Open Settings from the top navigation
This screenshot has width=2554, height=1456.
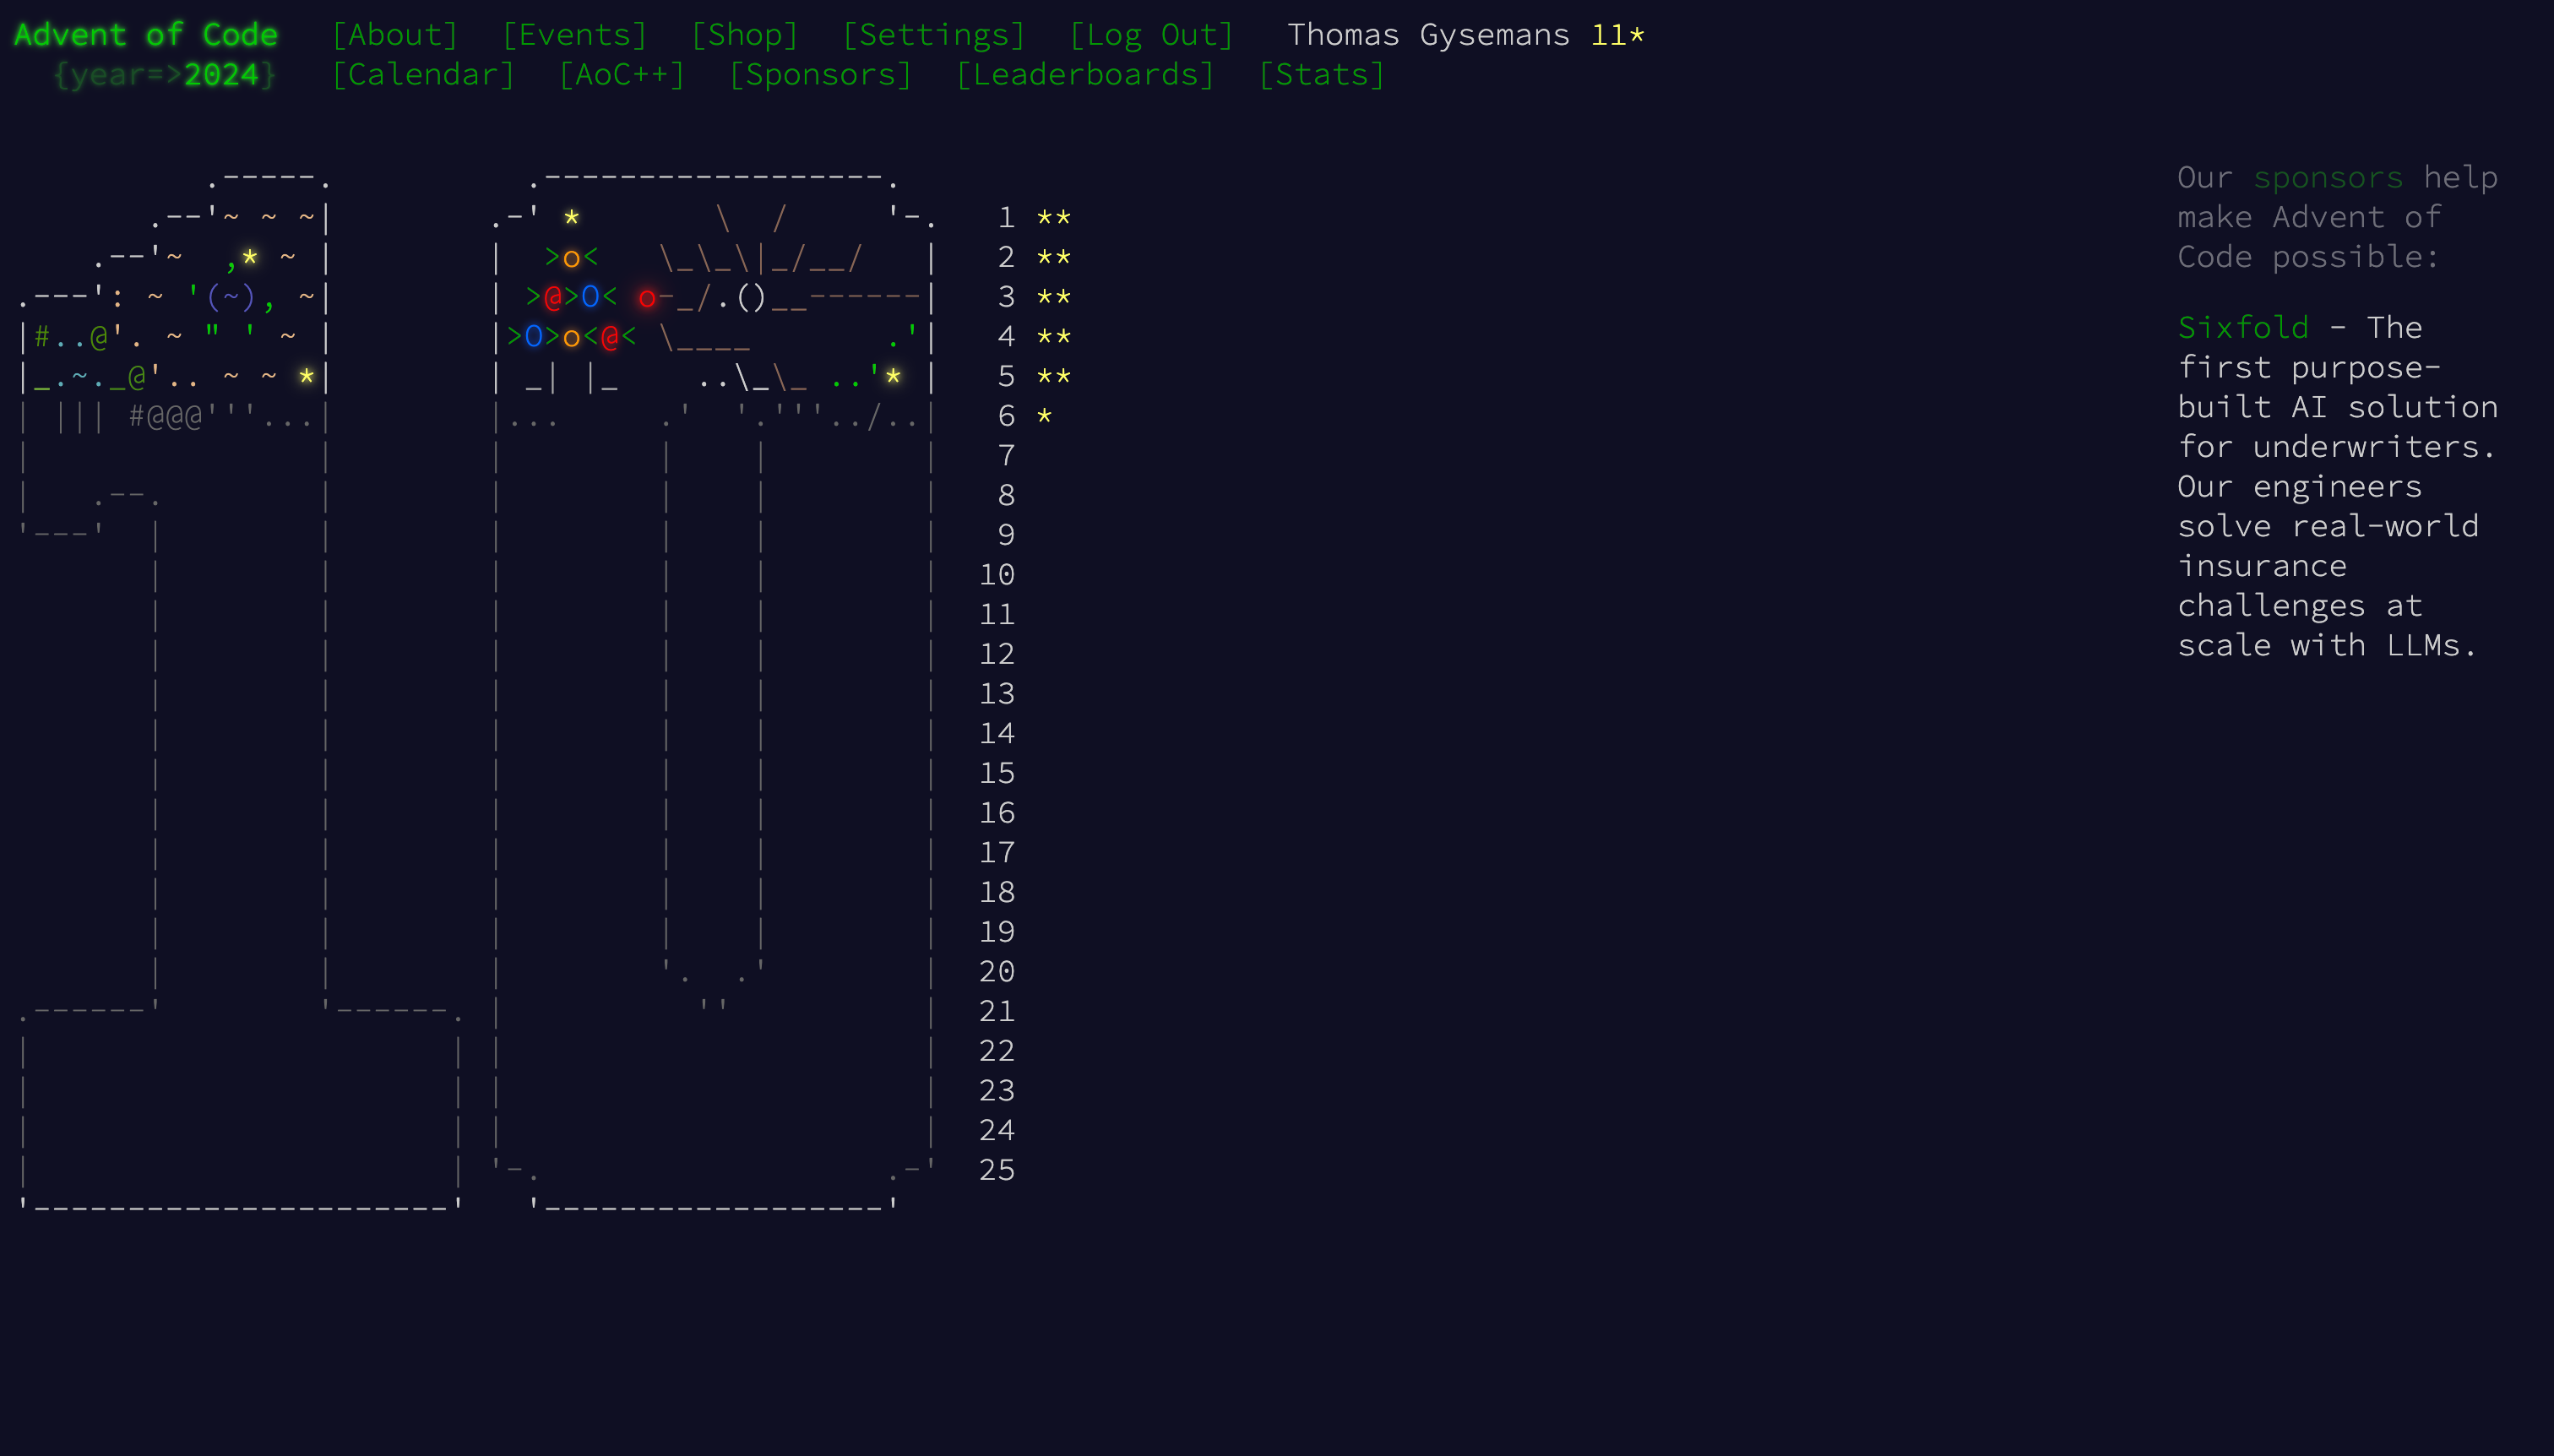tap(934, 35)
